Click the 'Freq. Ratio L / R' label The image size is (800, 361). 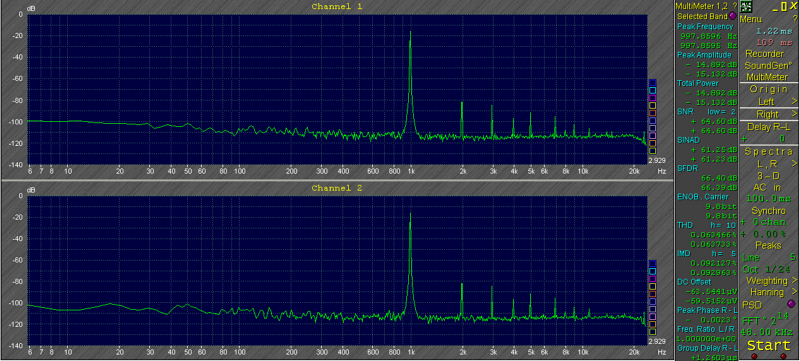[x=706, y=329]
